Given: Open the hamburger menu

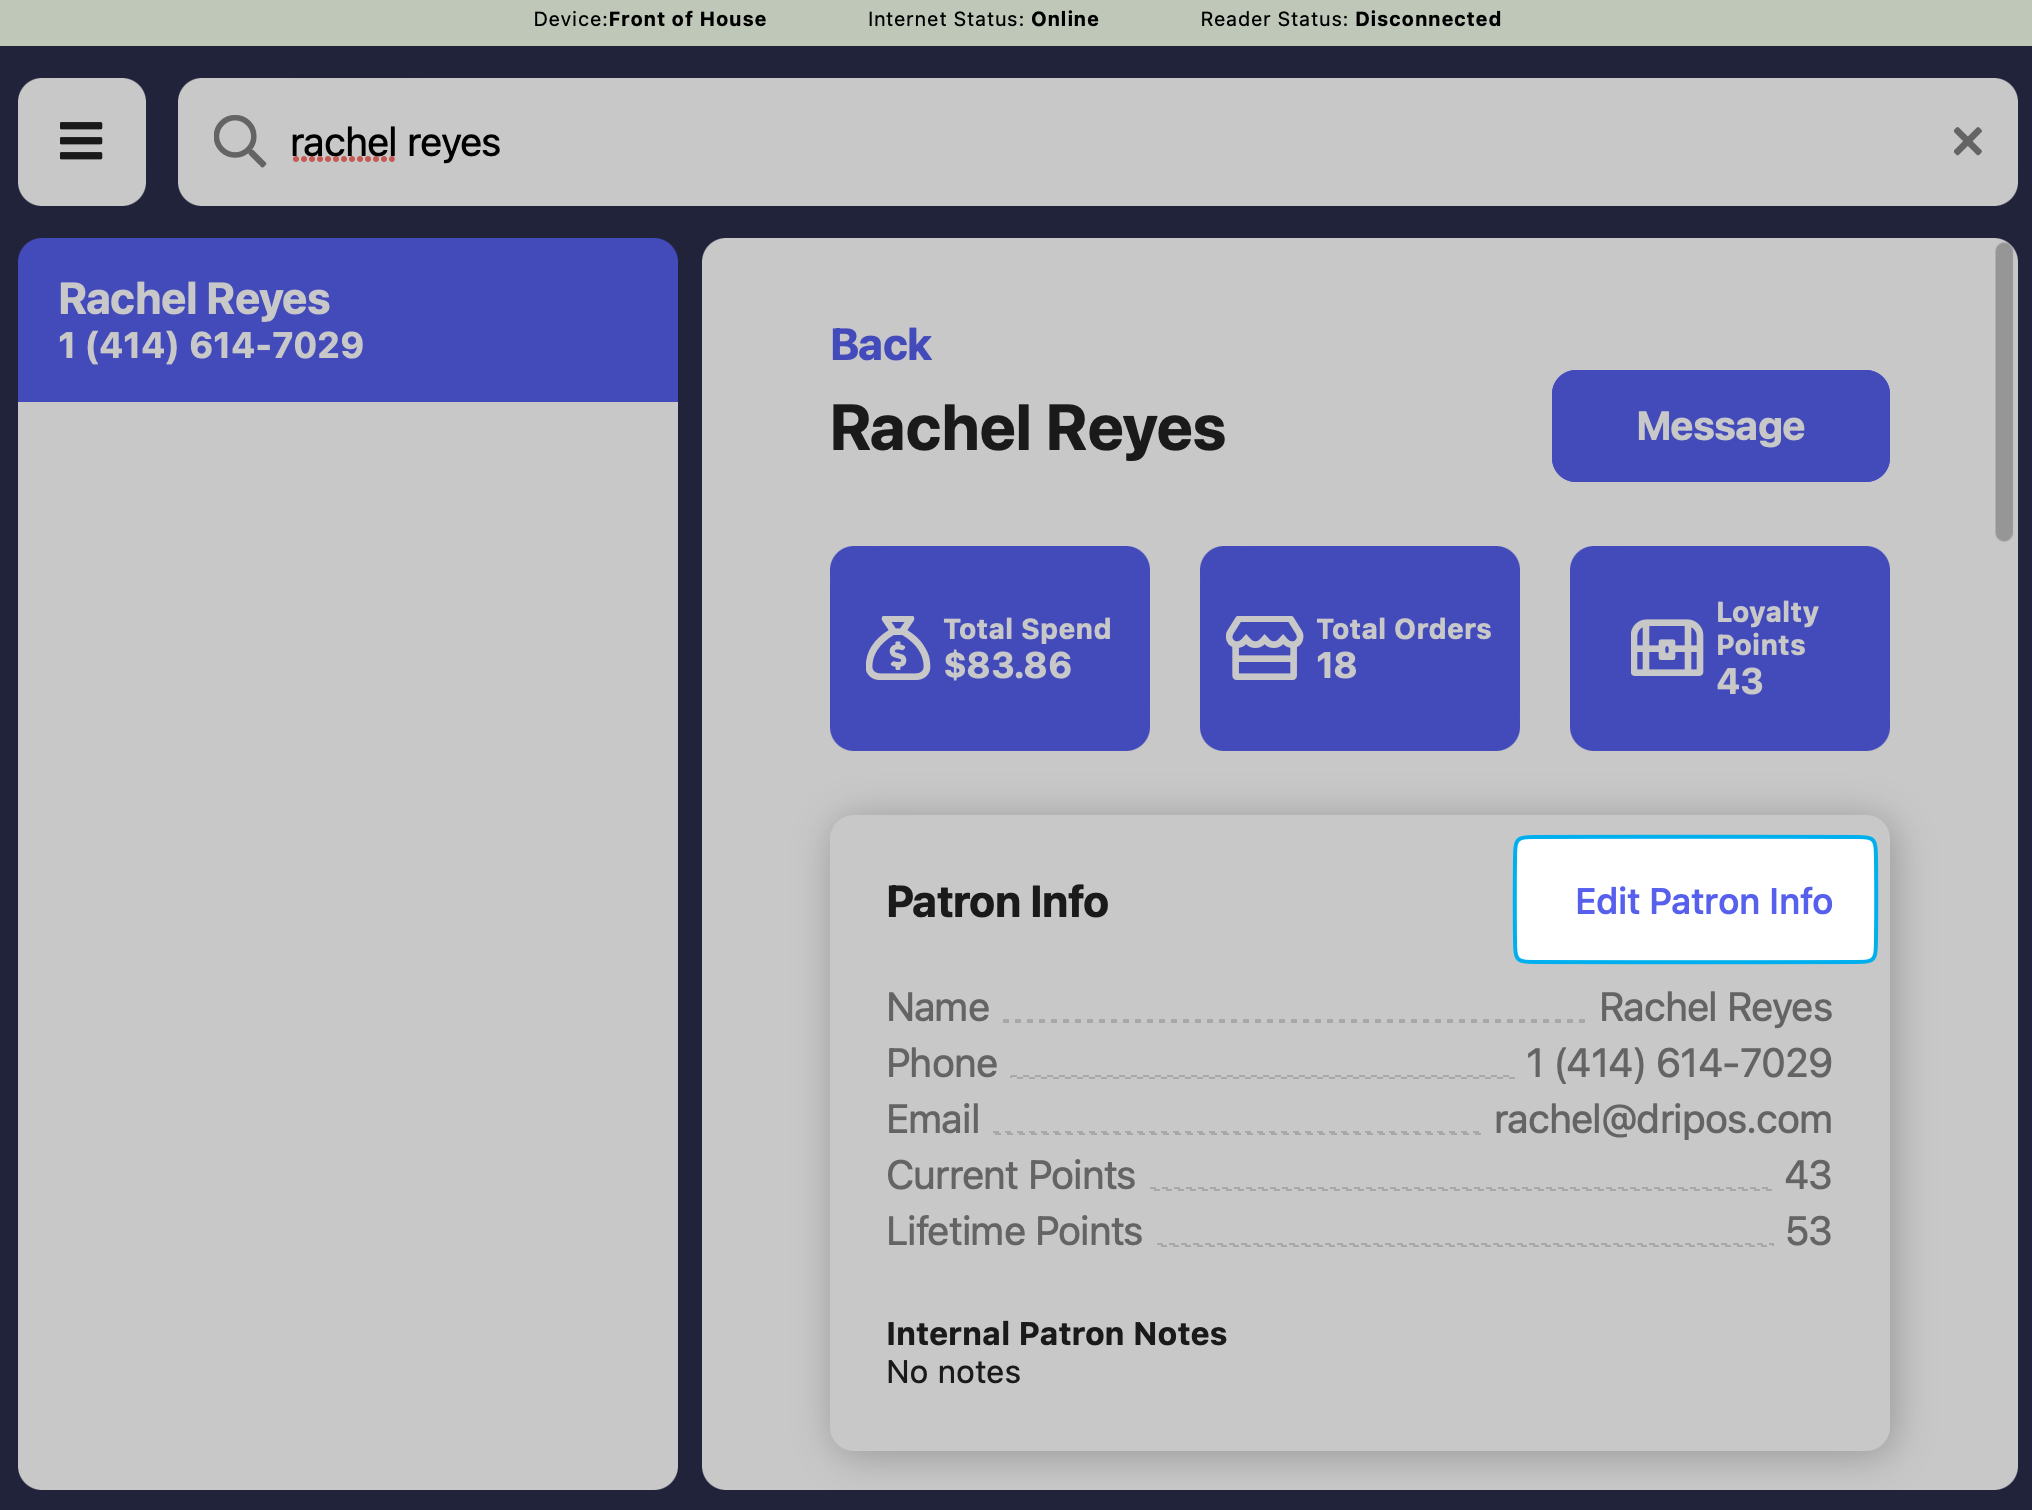Looking at the screenshot, I should [81, 141].
